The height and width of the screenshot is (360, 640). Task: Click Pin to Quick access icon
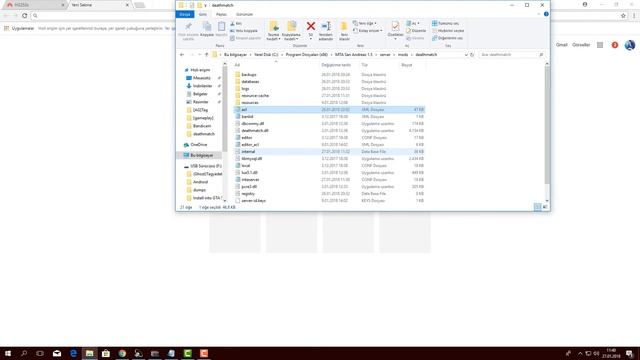click(x=188, y=31)
